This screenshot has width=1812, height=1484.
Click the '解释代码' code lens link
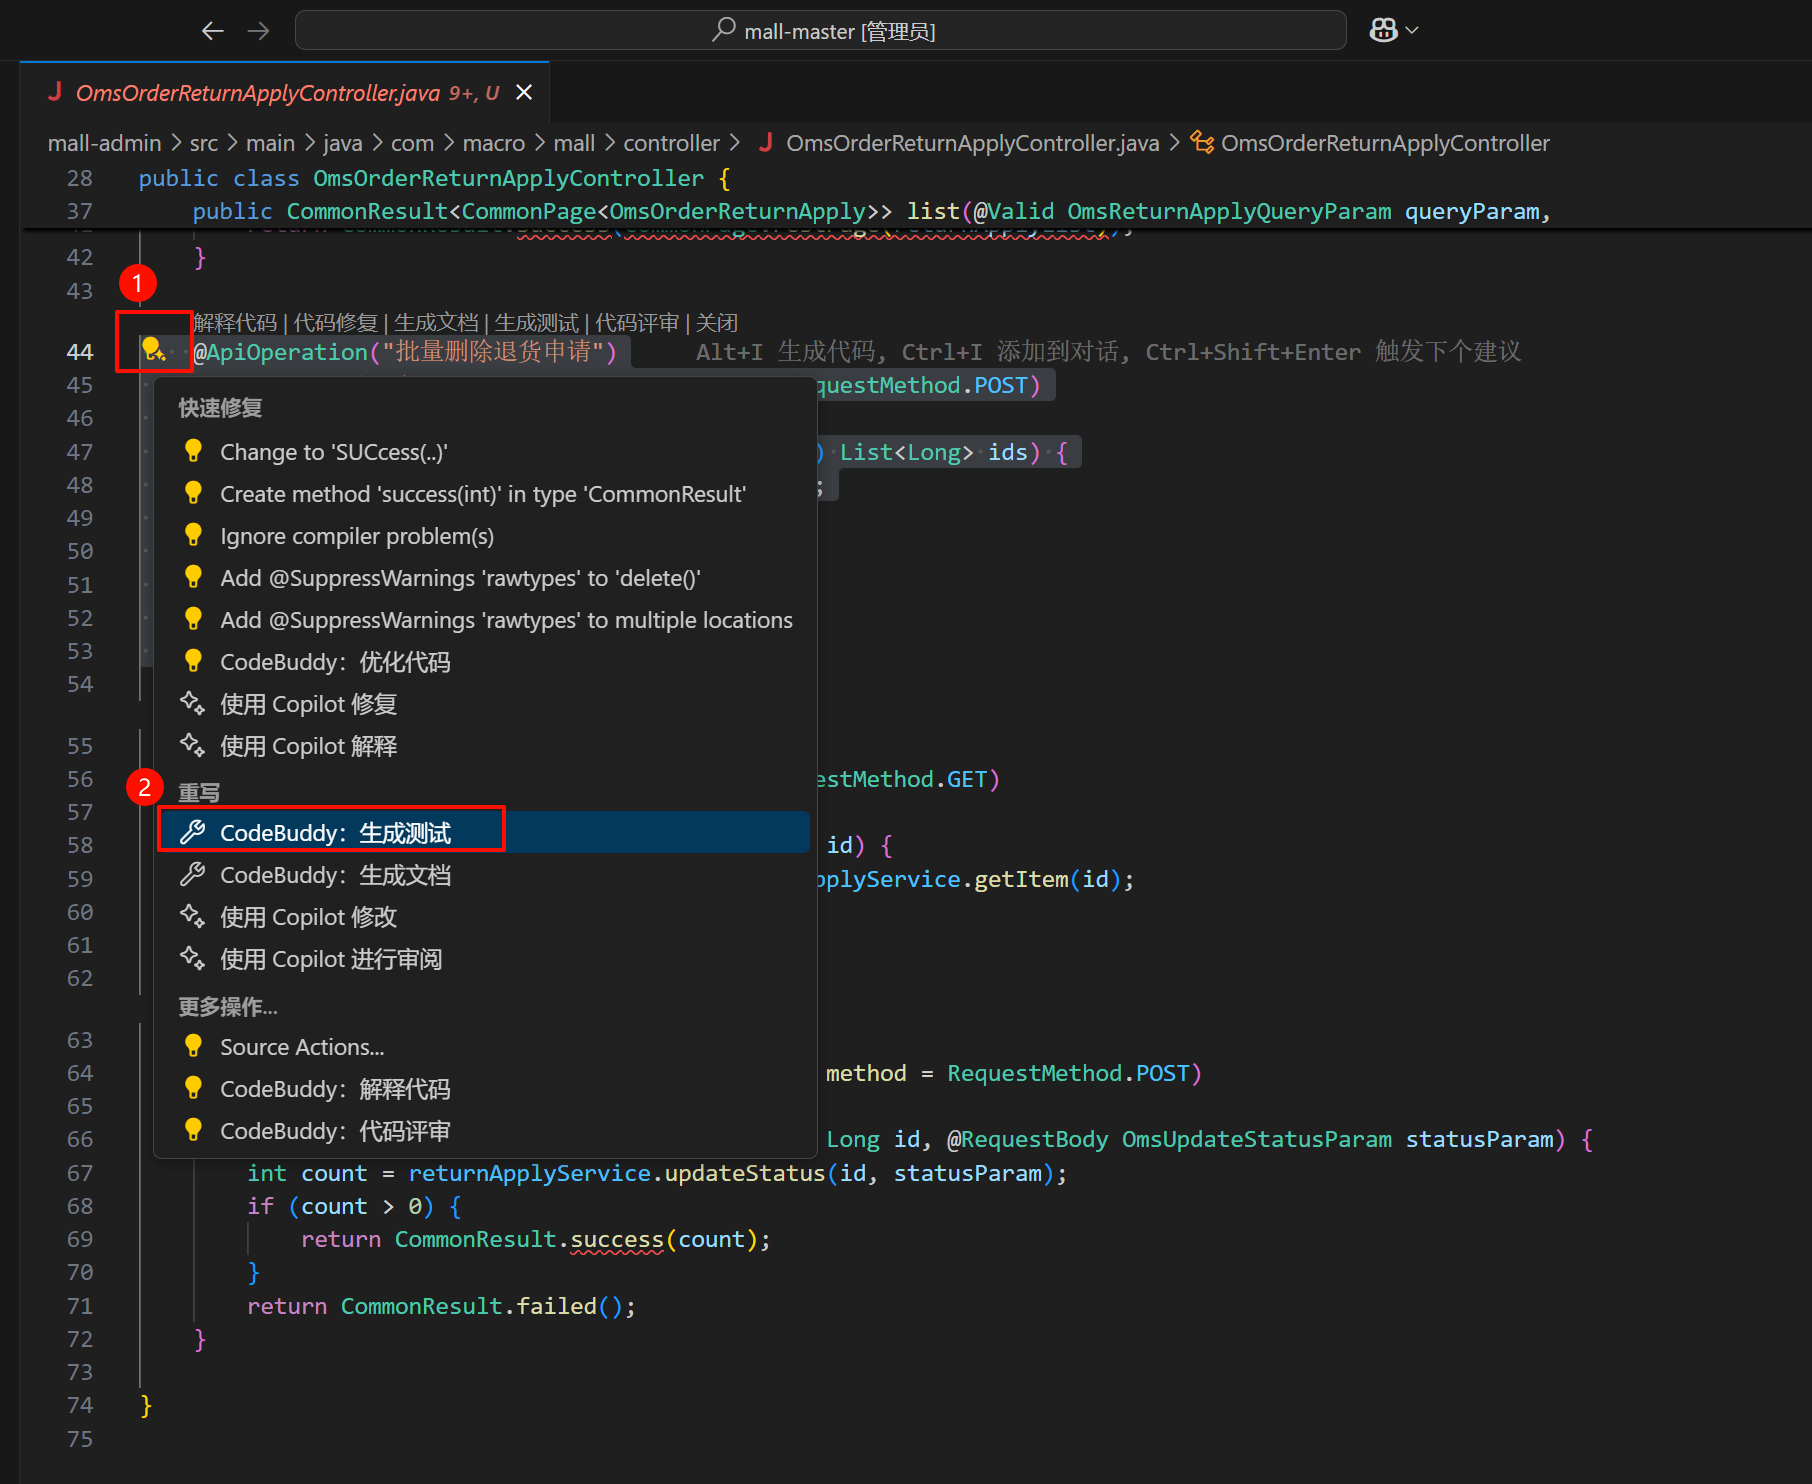click(235, 323)
